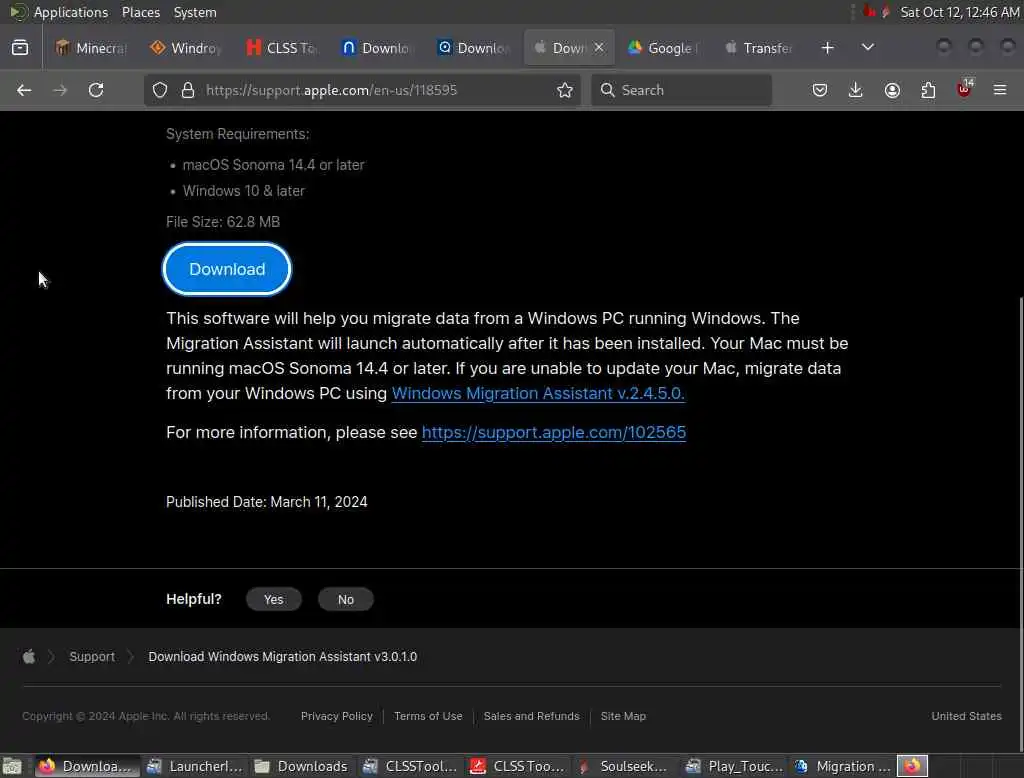This screenshot has height=778, width=1024.
Task: Reload the current page
Action: (96, 90)
